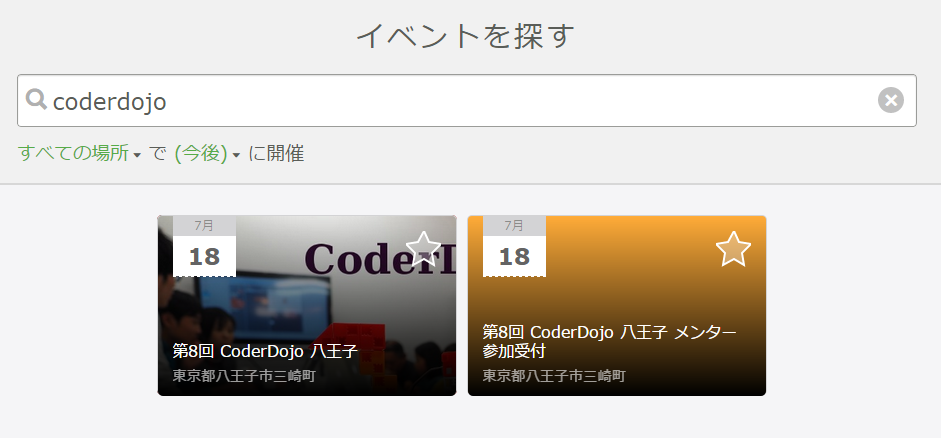The width and height of the screenshot is (941, 438).
Task: Click 東京都八王子市三崎町 under the photo card
Action: [x=244, y=376]
